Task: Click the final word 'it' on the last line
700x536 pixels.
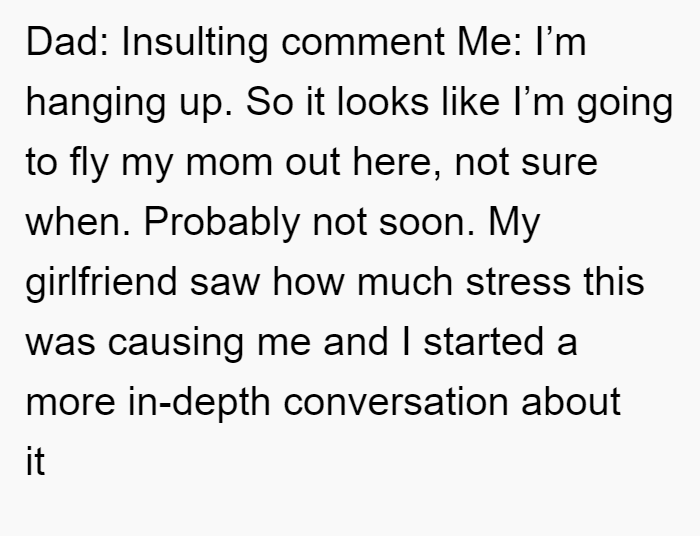Action: tap(36, 462)
